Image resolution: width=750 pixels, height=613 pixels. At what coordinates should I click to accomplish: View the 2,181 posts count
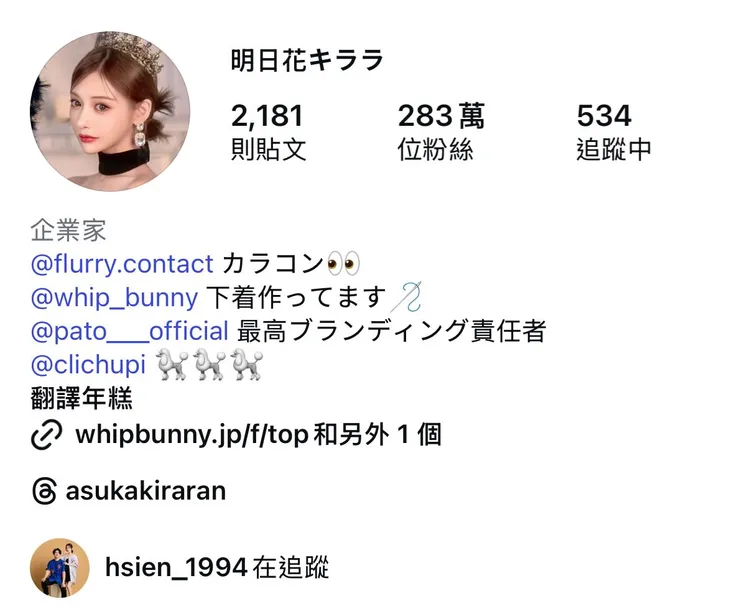click(268, 131)
